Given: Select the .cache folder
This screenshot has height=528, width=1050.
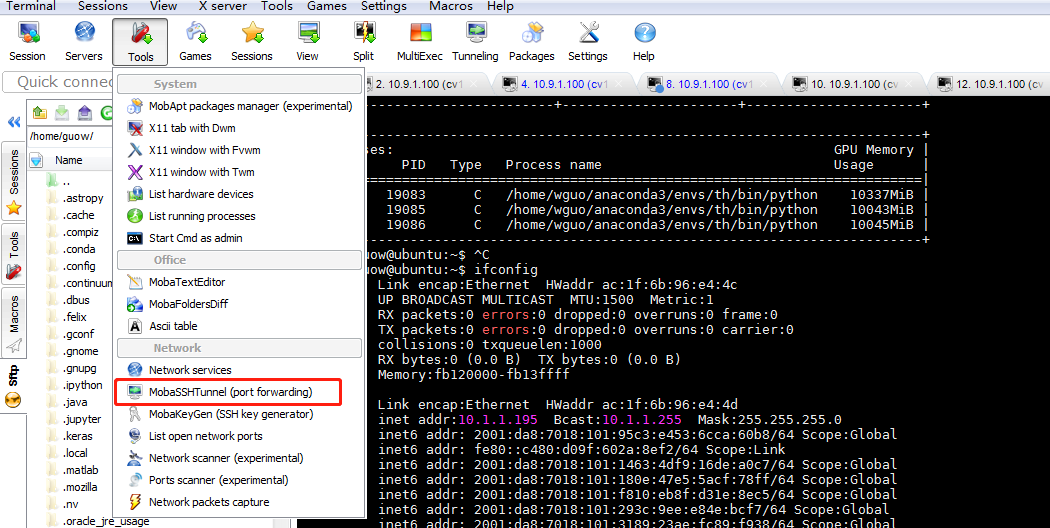Looking at the screenshot, I should click(70, 215).
